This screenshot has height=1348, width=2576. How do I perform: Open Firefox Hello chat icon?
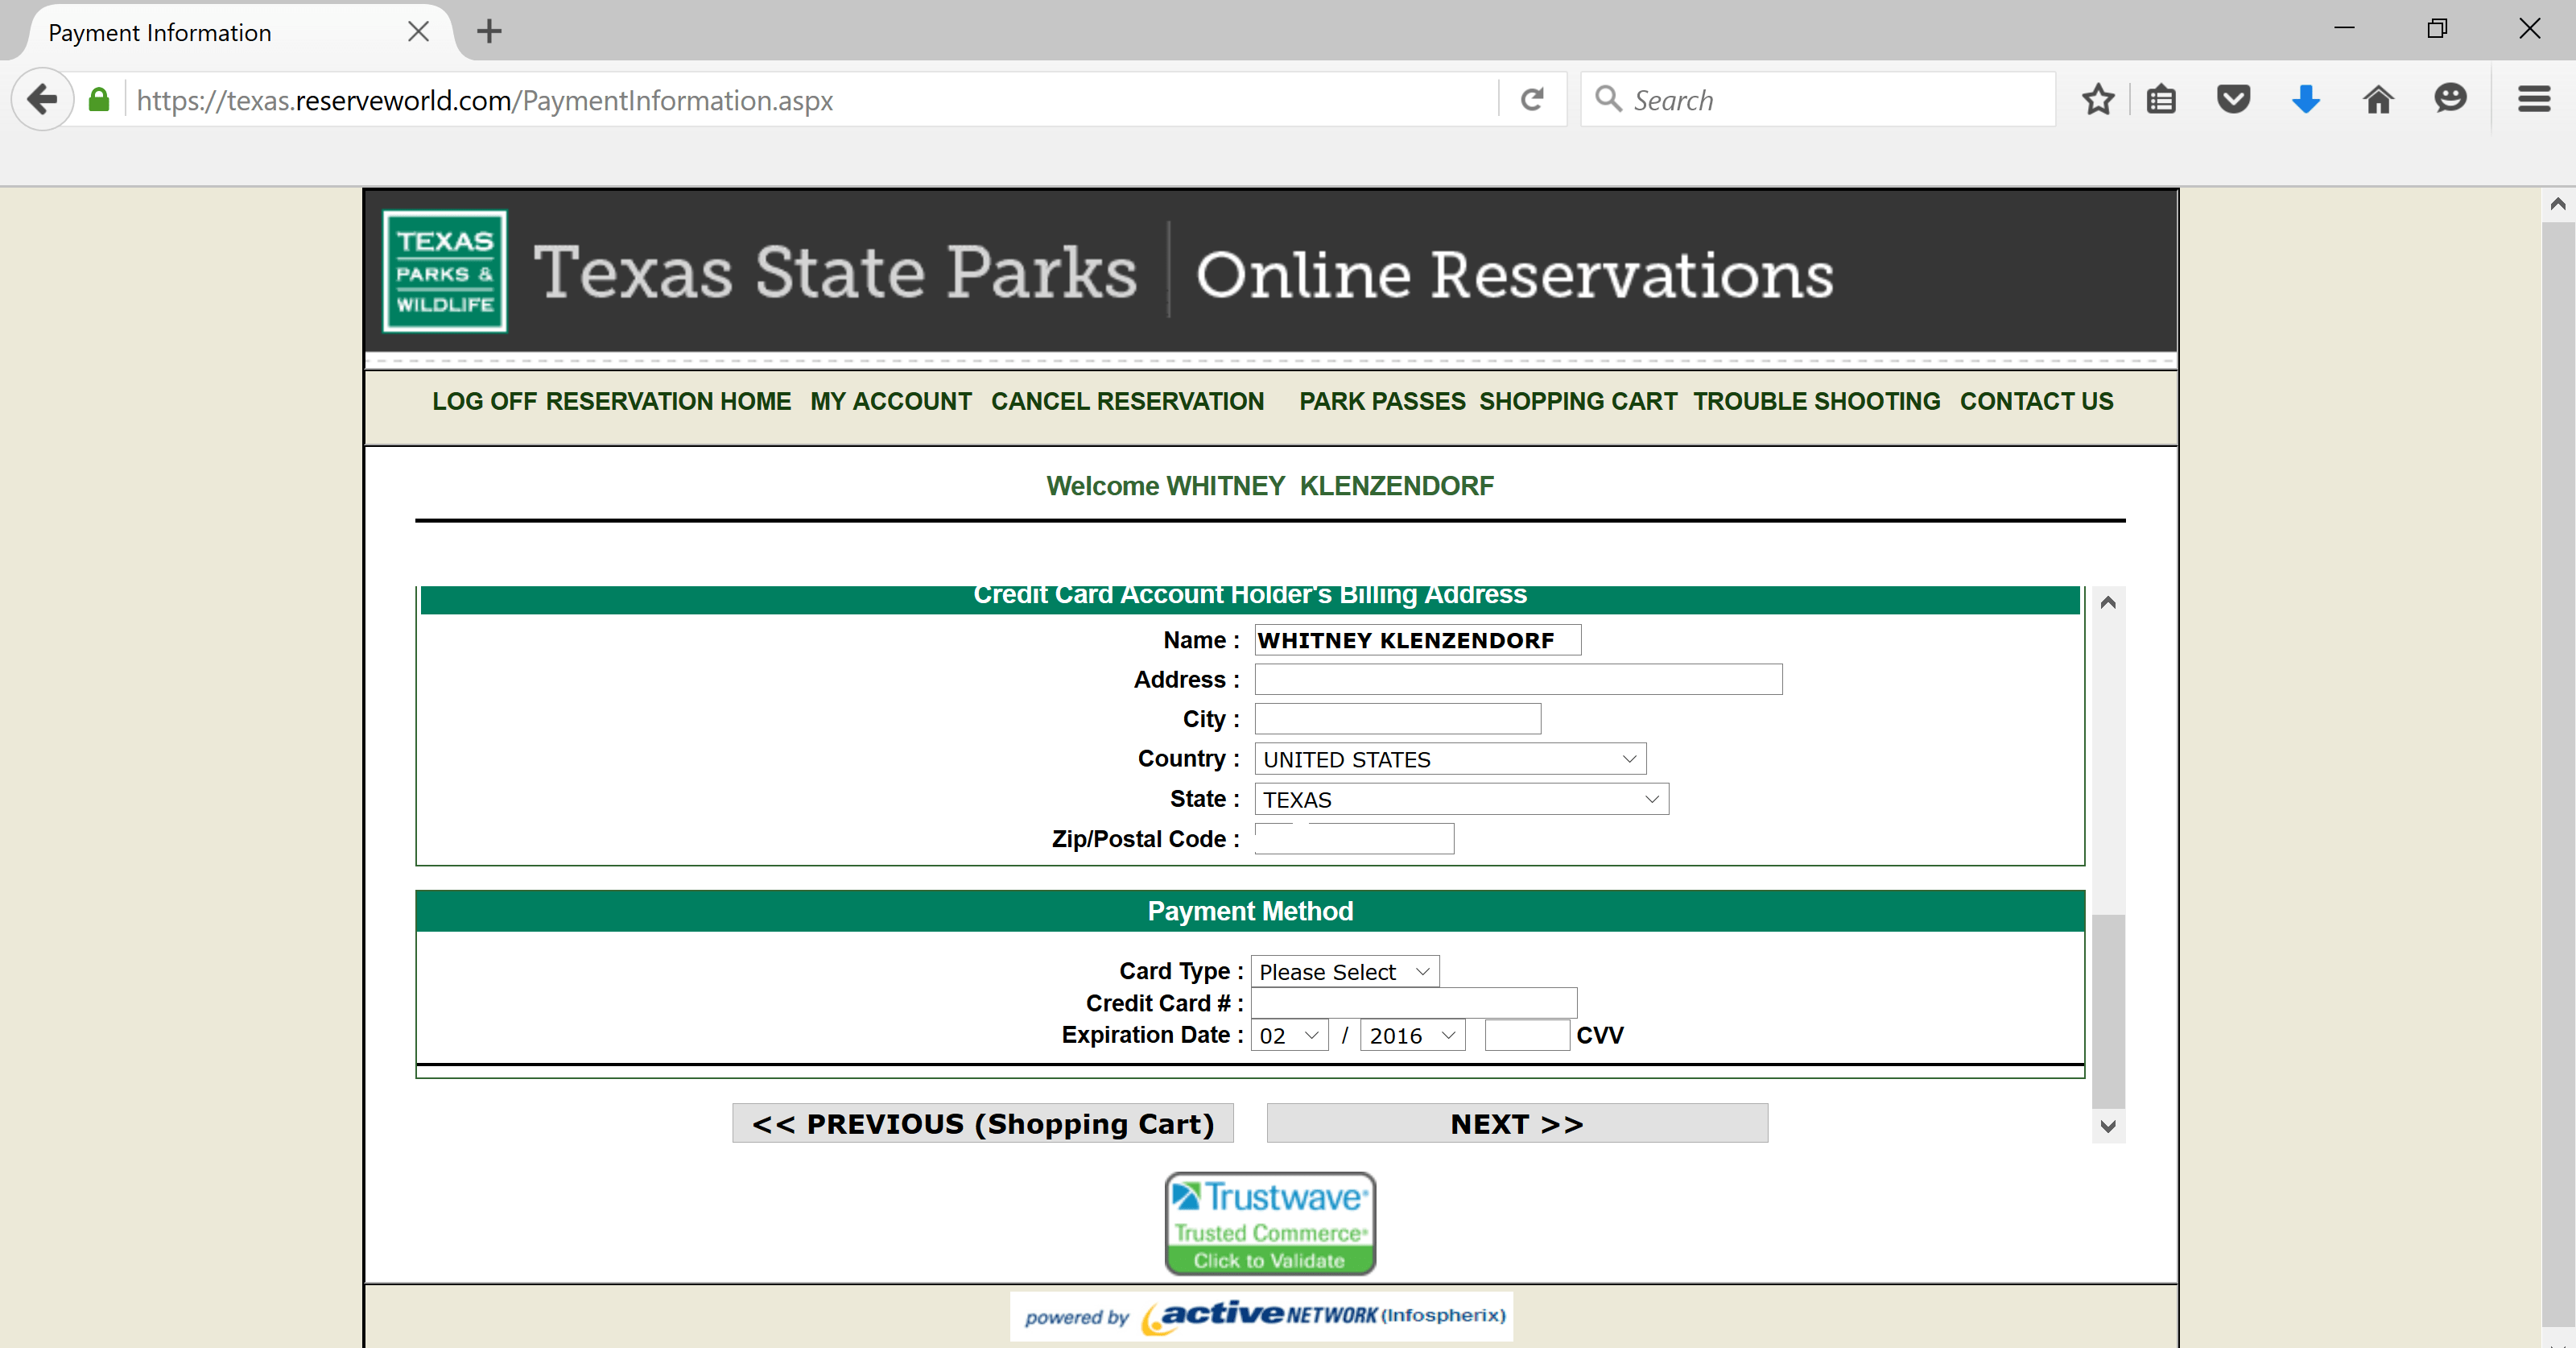pos(2451,99)
